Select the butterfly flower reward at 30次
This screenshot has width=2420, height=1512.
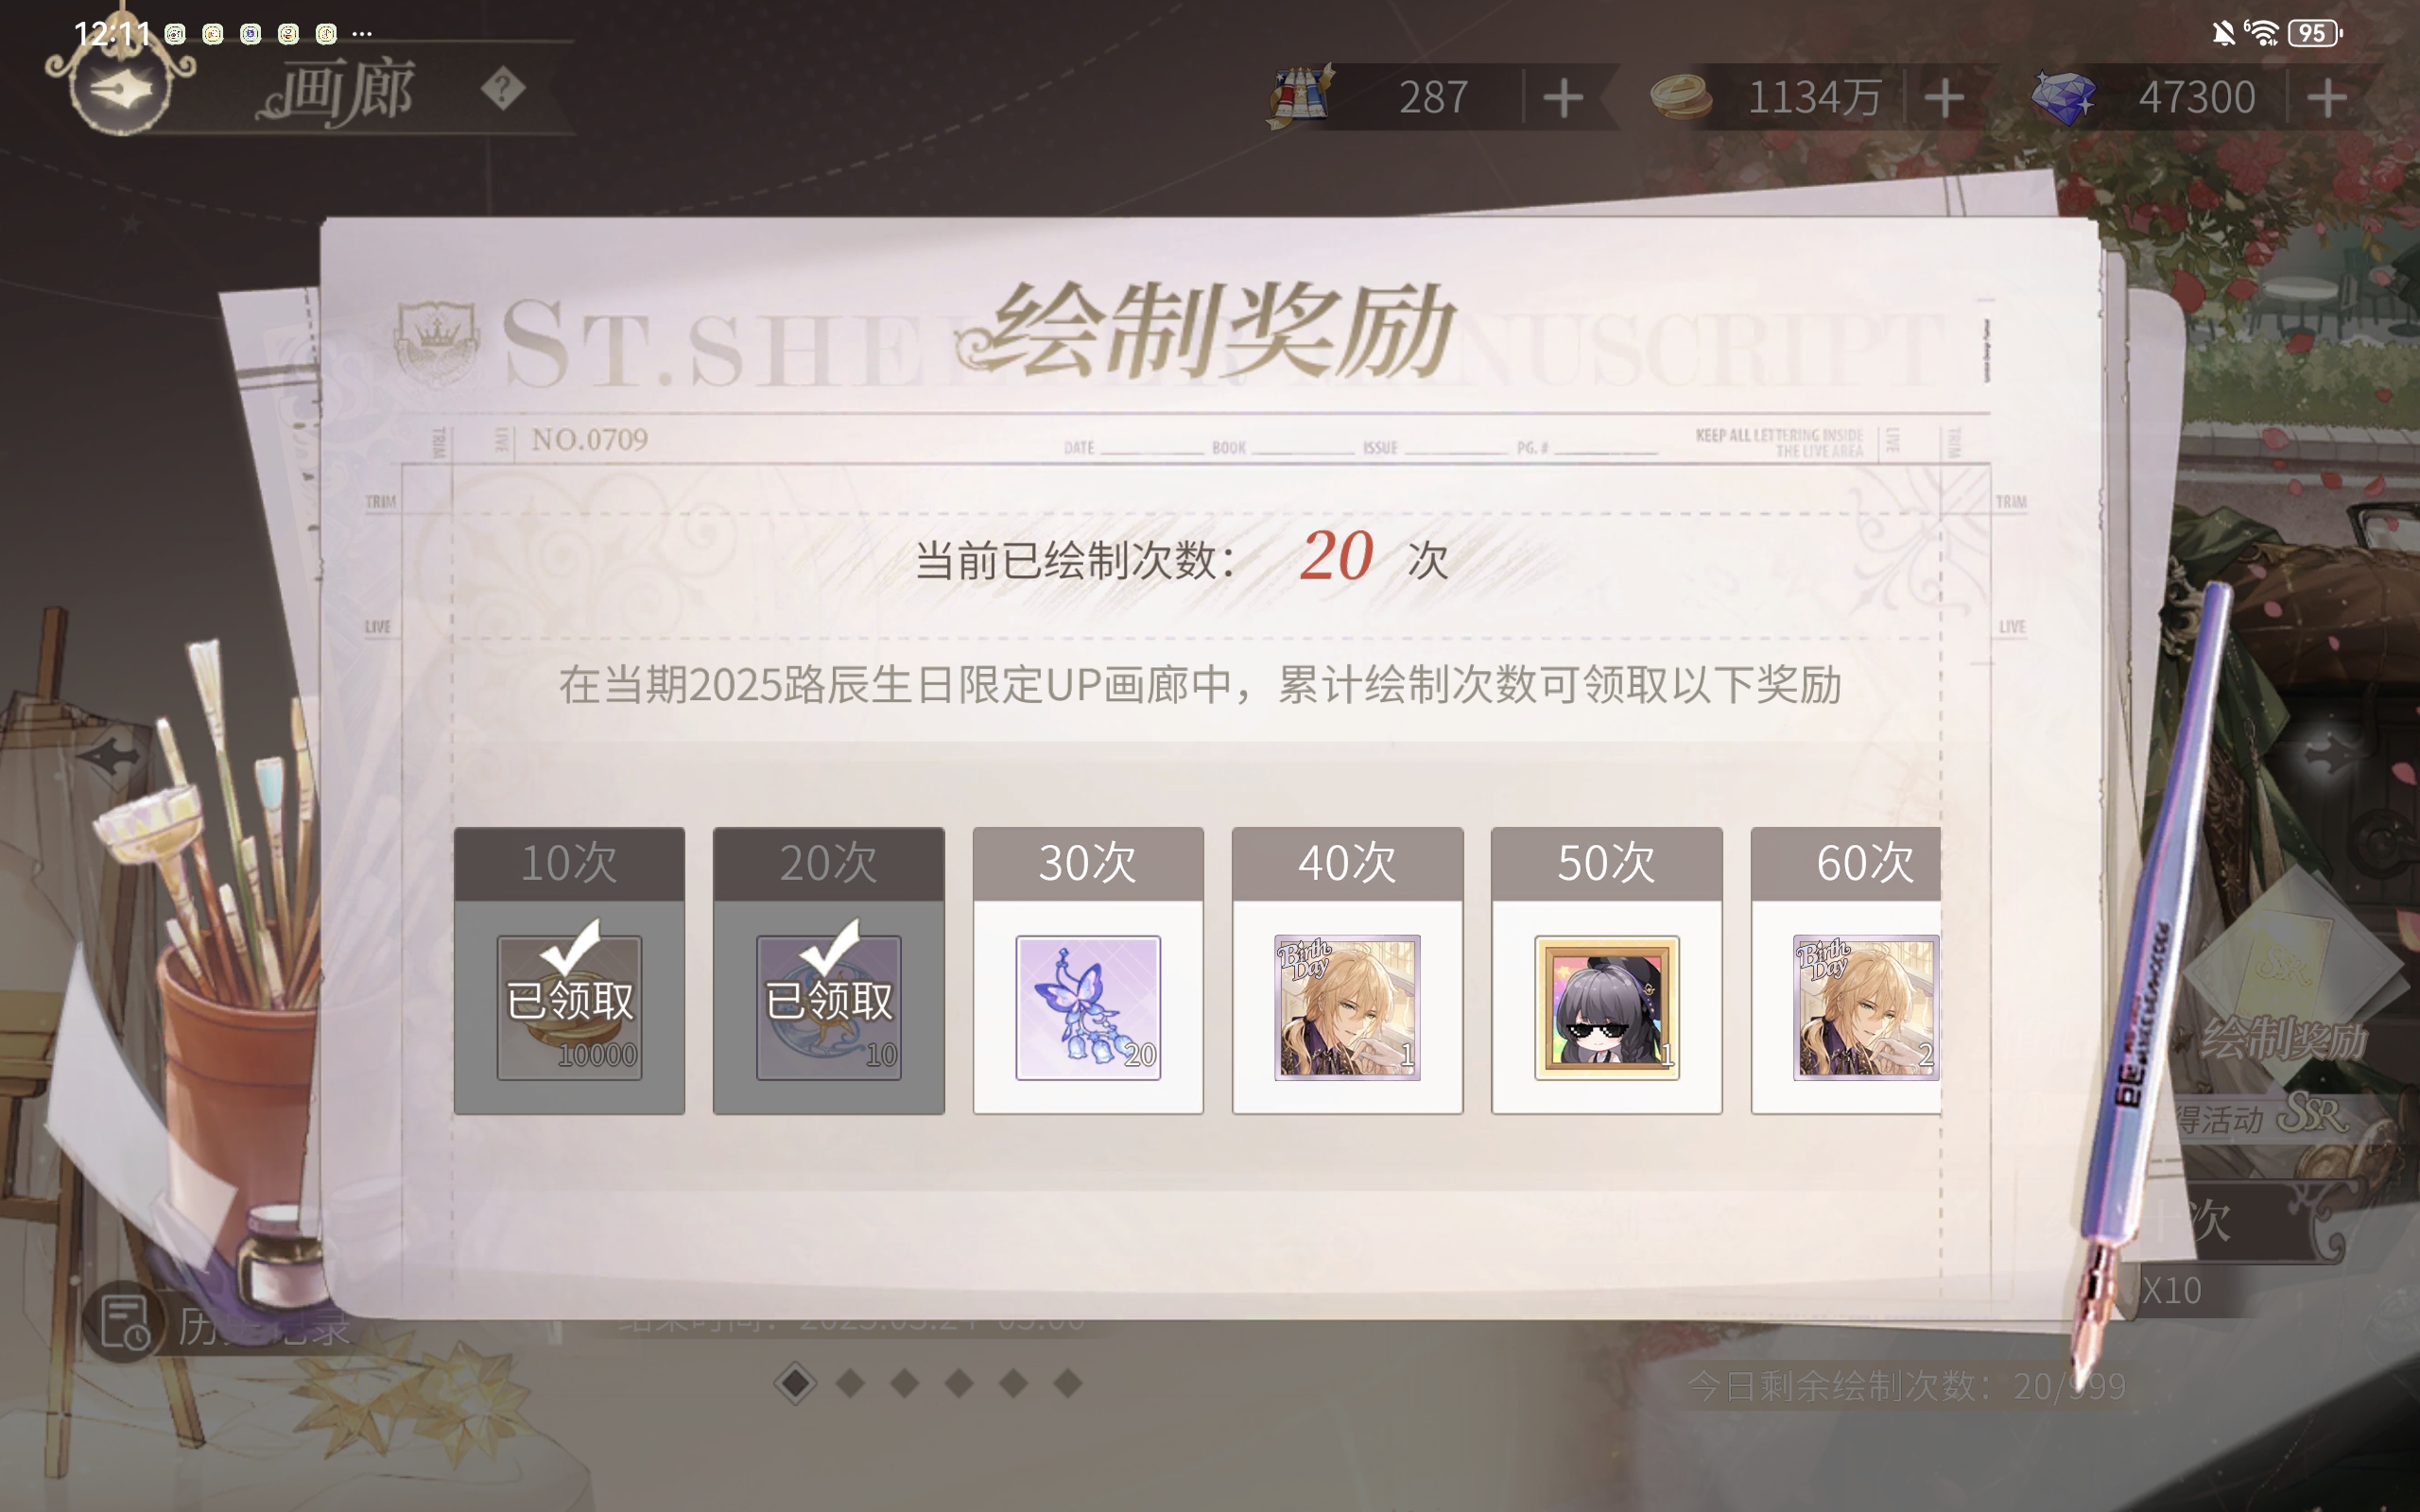tap(1088, 1007)
